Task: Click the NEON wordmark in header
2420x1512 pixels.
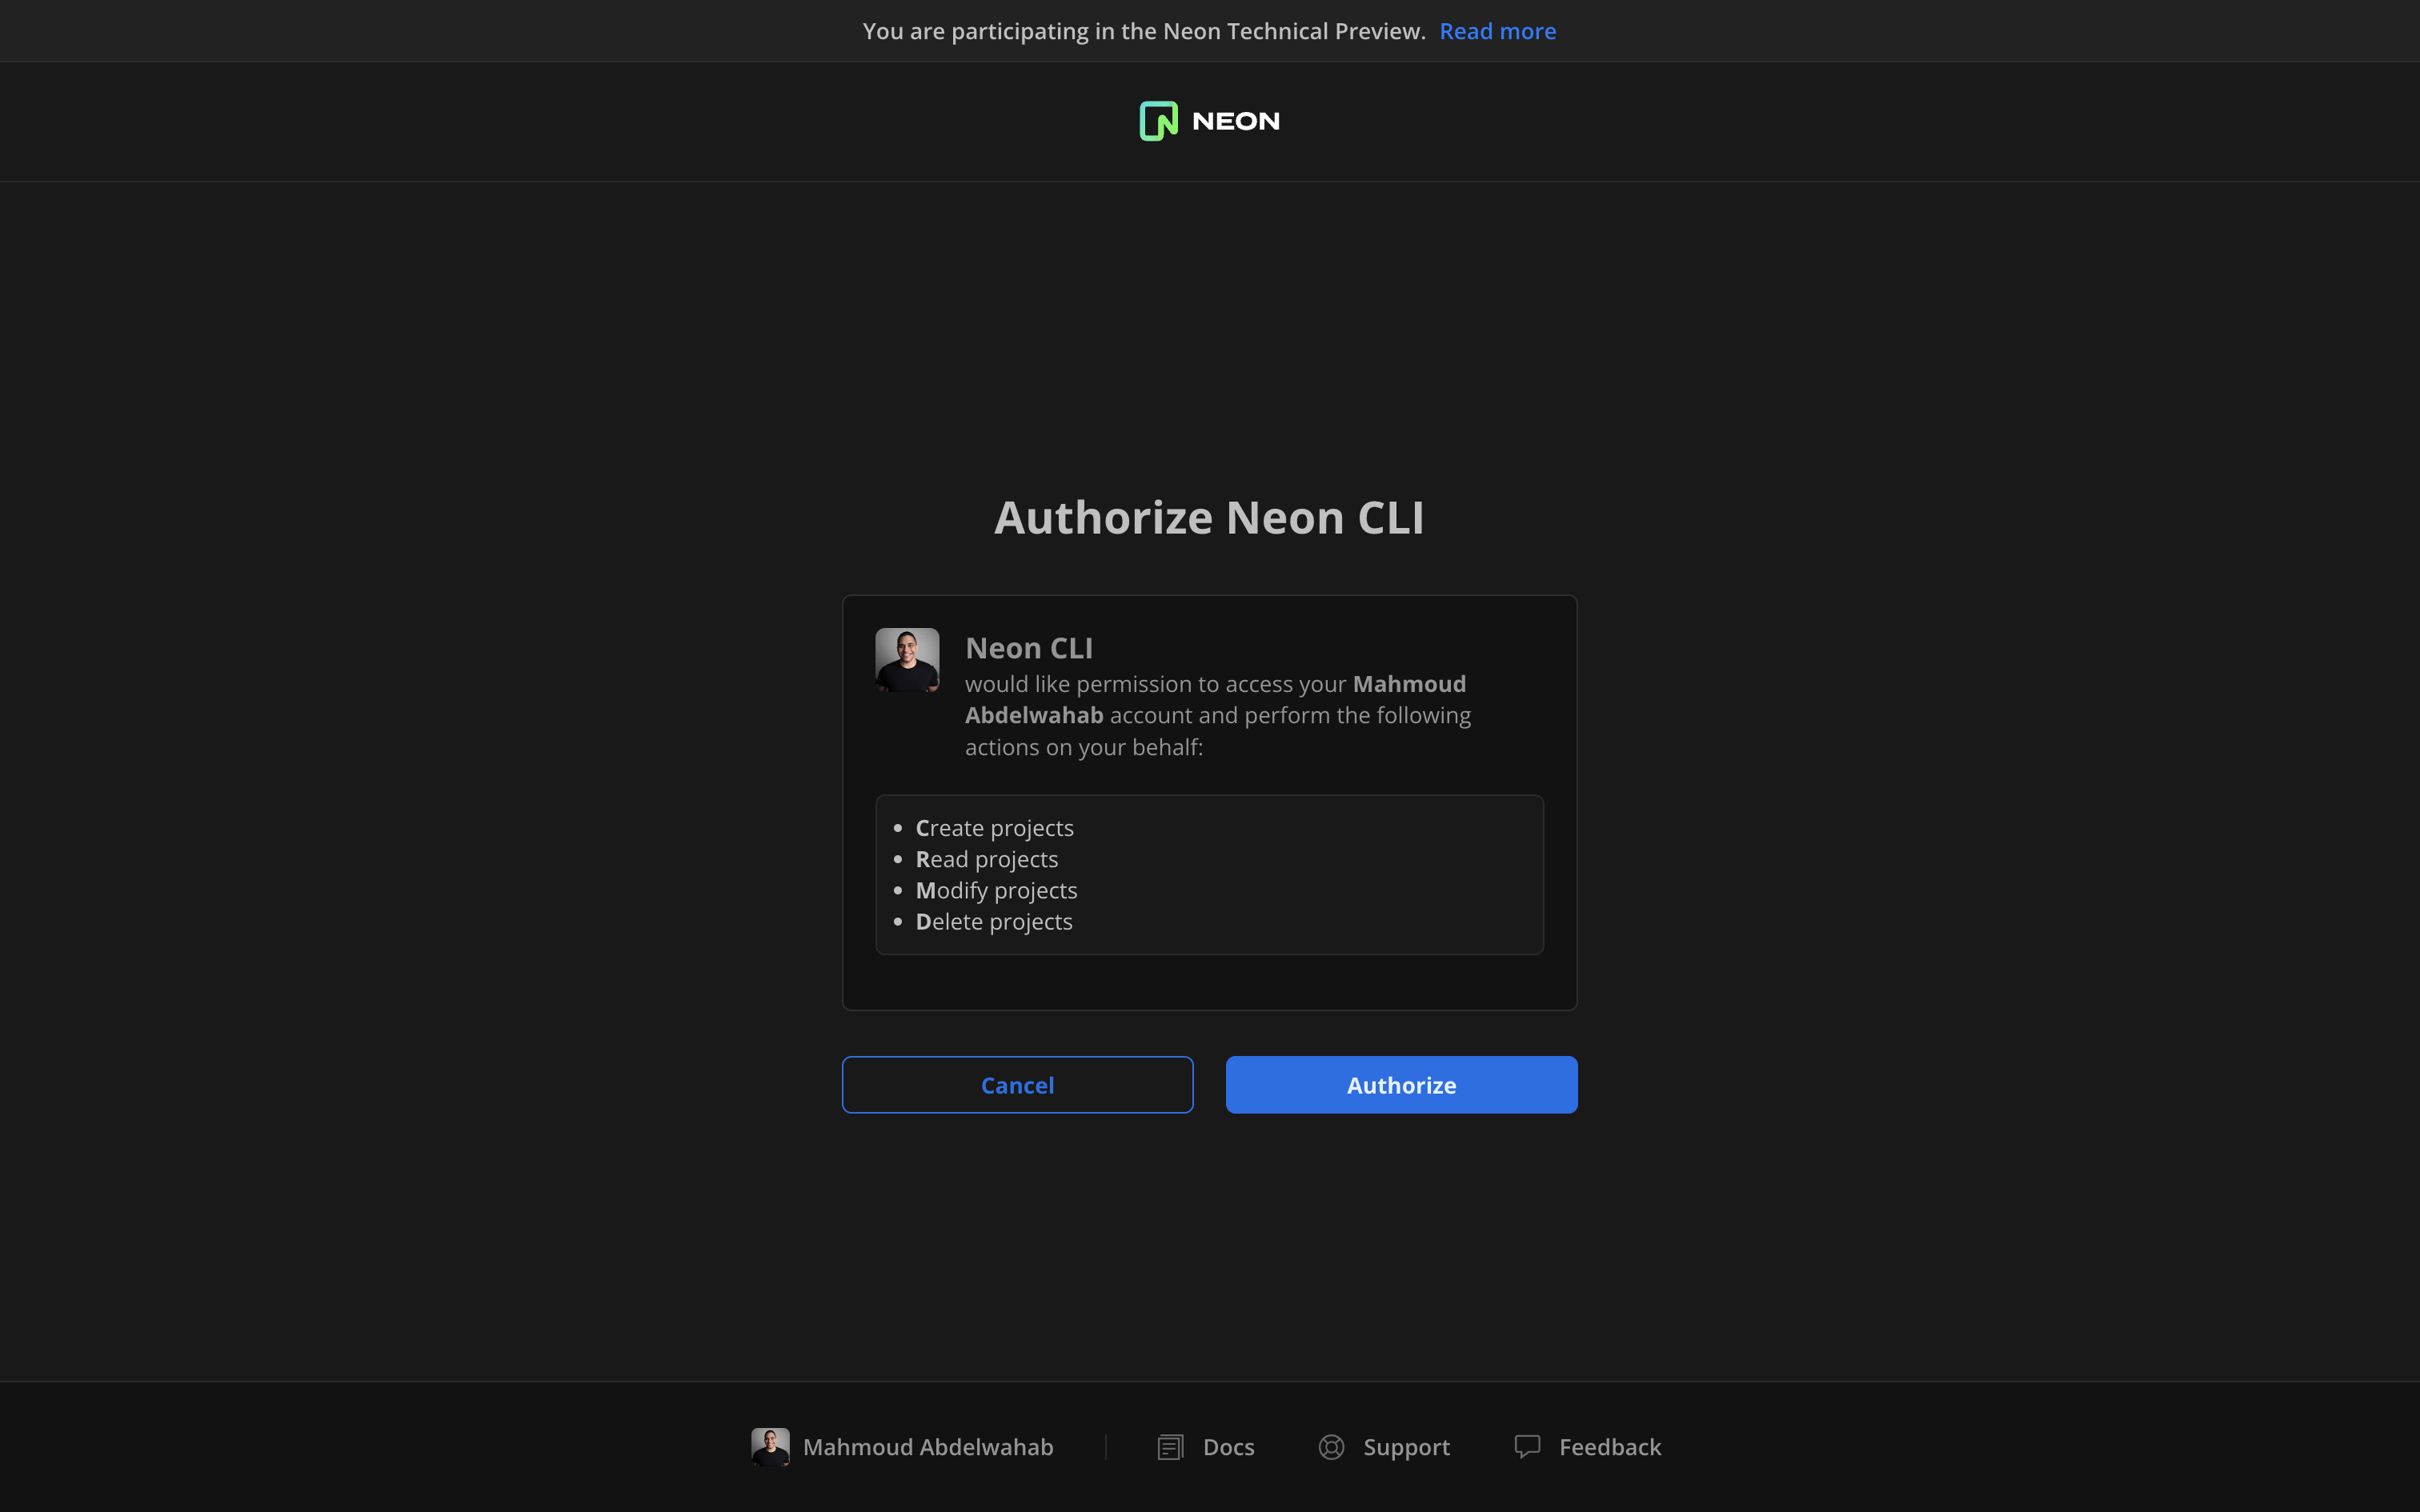Action: point(1235,121)
